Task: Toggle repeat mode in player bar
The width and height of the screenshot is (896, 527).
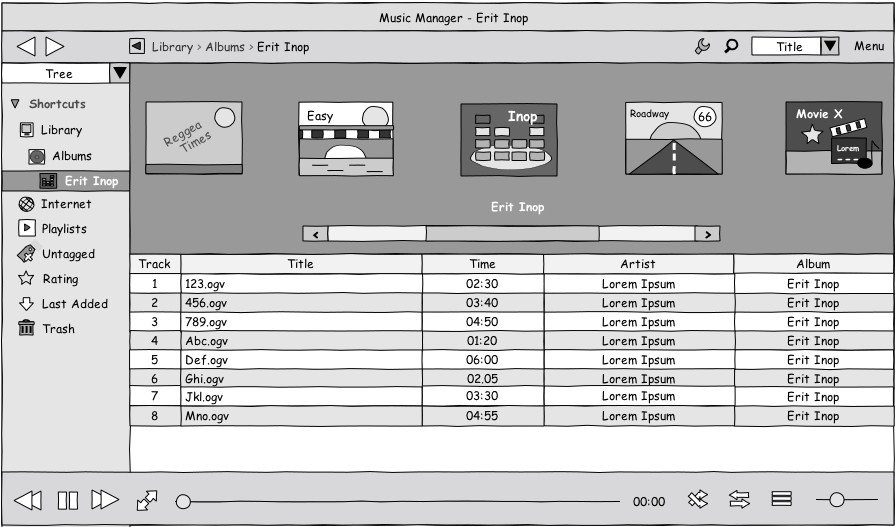Action: coord(739,500)
